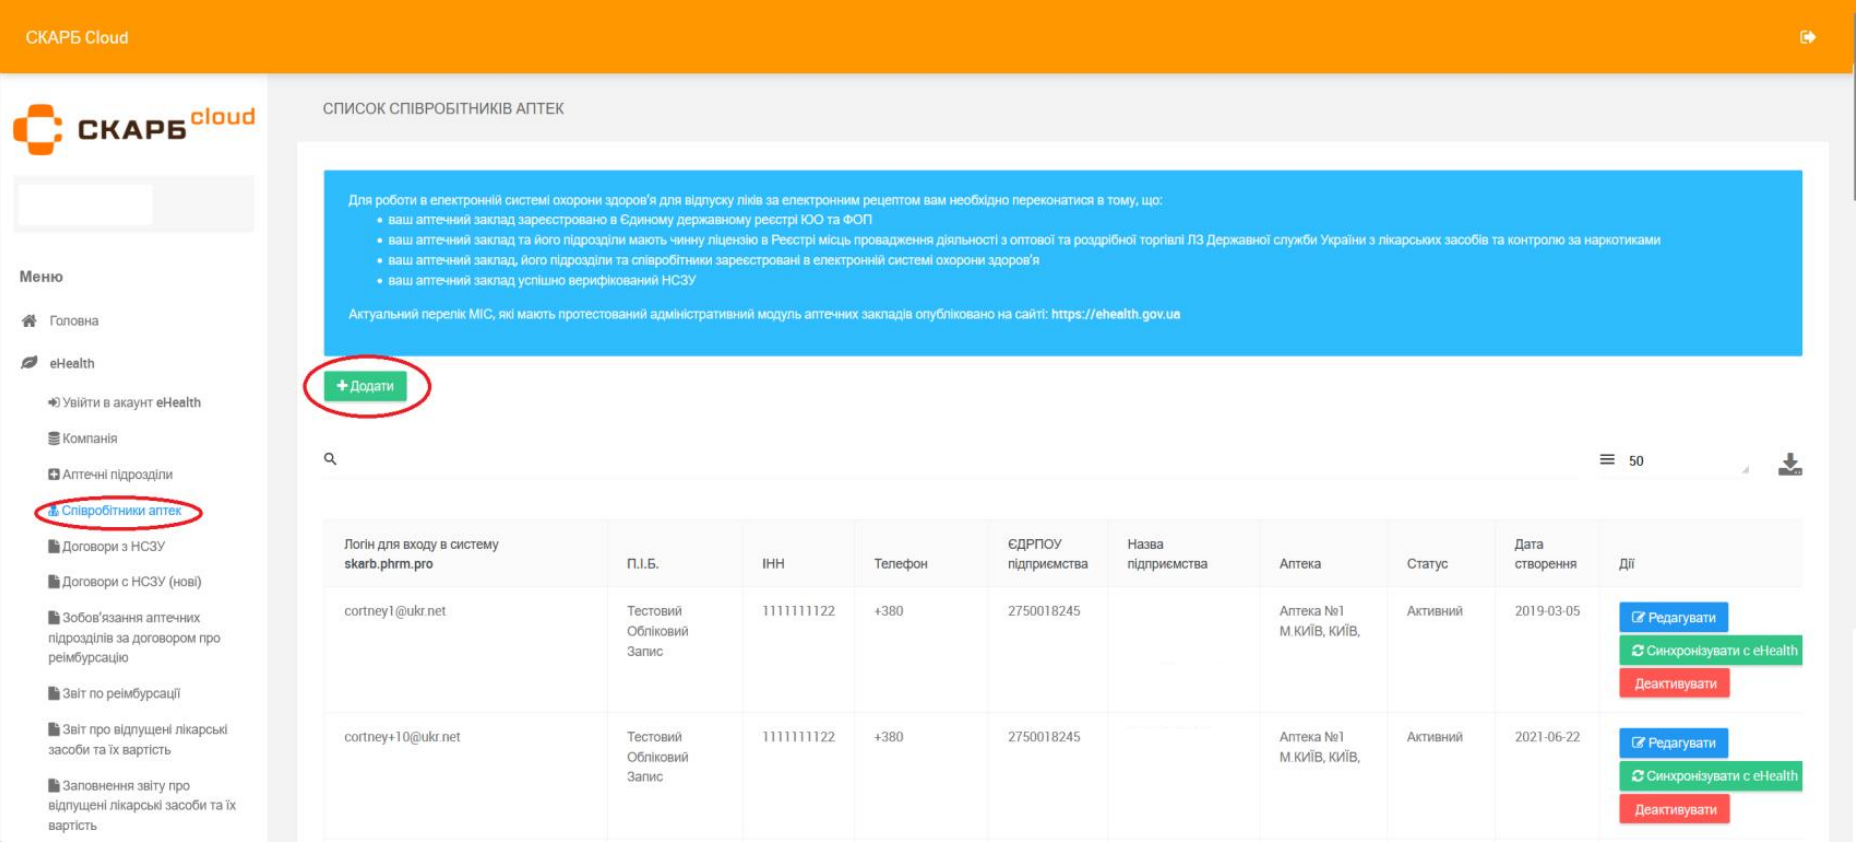This screenshot has height=842, width=1856.
Task: Click the list lines icon beside 50
Action: (x=1607, y=460)
